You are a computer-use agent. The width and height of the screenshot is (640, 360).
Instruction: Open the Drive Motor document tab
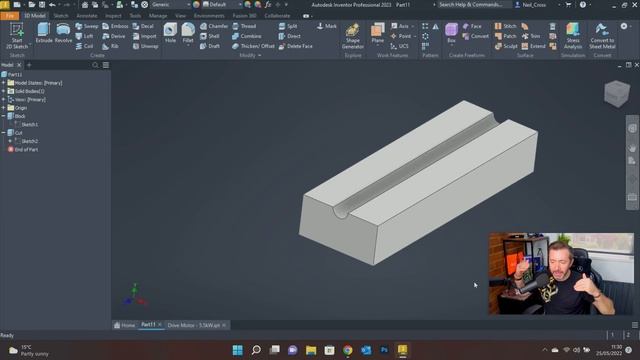point(193,325)
